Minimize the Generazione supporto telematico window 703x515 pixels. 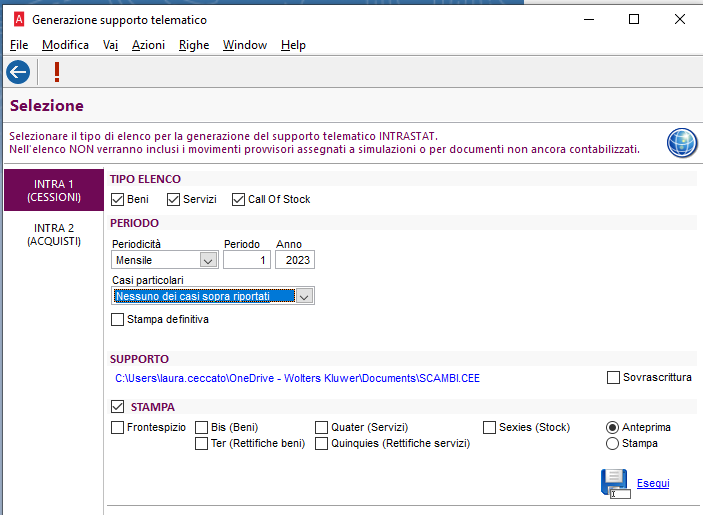tap(589, 19)
